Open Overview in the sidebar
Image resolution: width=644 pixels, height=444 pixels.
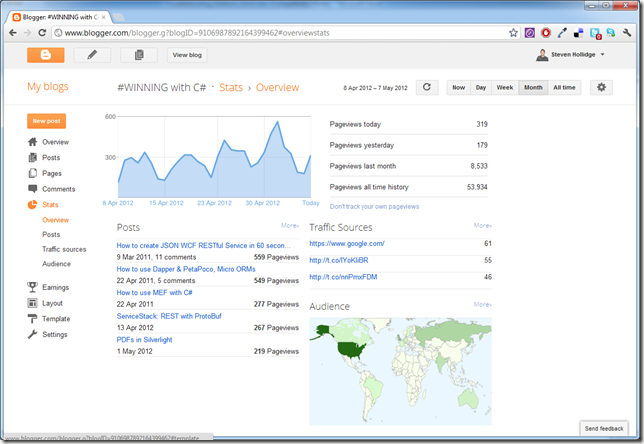pos(55,142)
